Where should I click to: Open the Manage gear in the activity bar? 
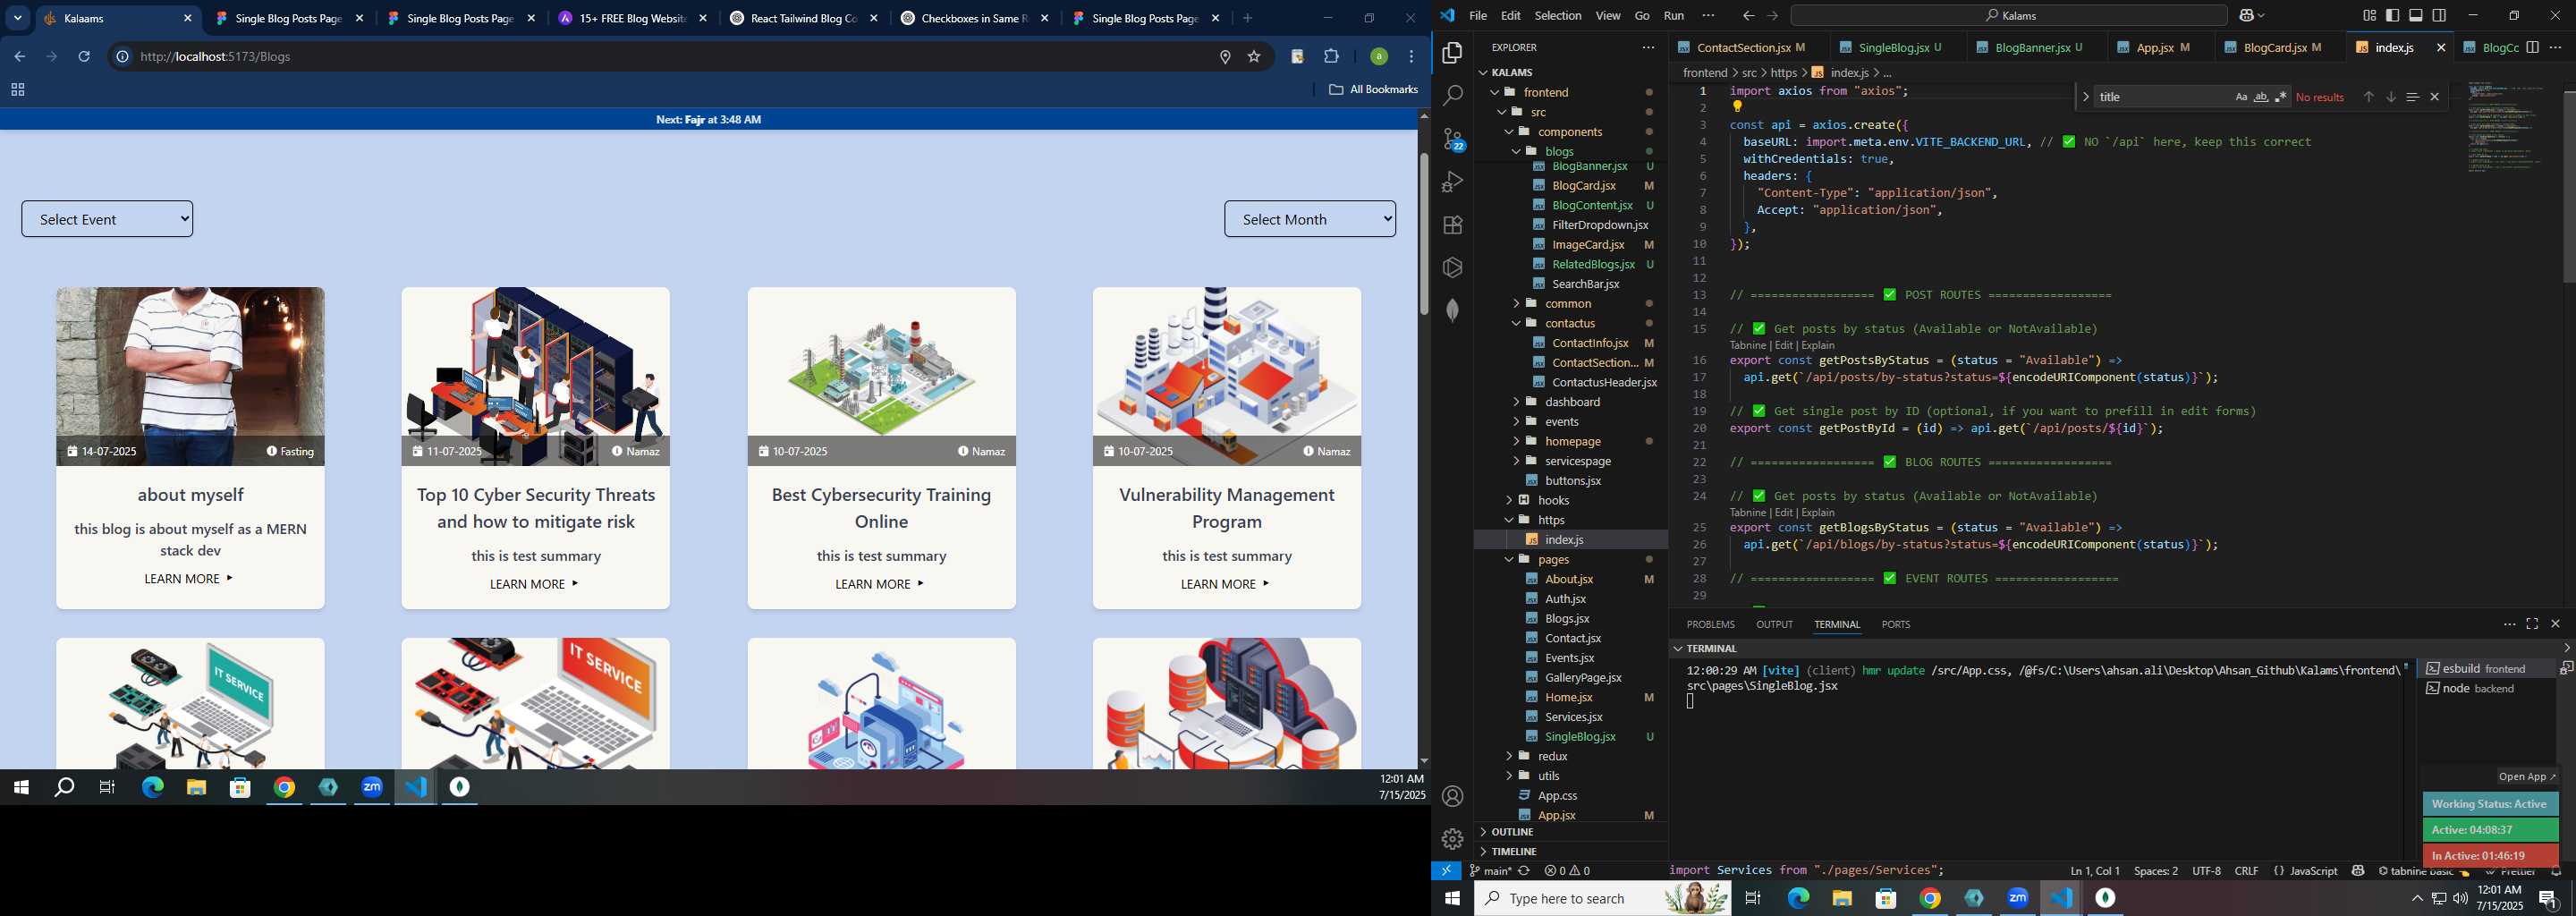point(1452,838)
